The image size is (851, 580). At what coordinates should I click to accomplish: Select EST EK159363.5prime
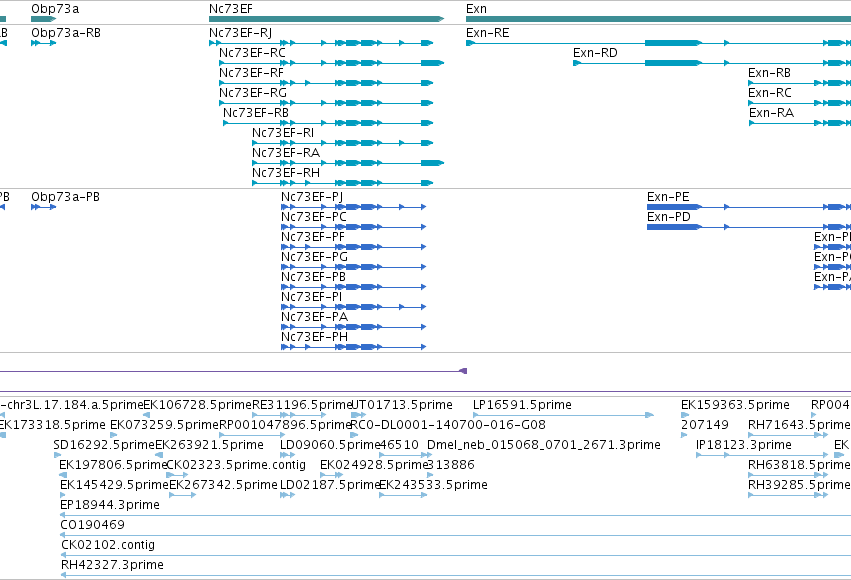point(735,405)
